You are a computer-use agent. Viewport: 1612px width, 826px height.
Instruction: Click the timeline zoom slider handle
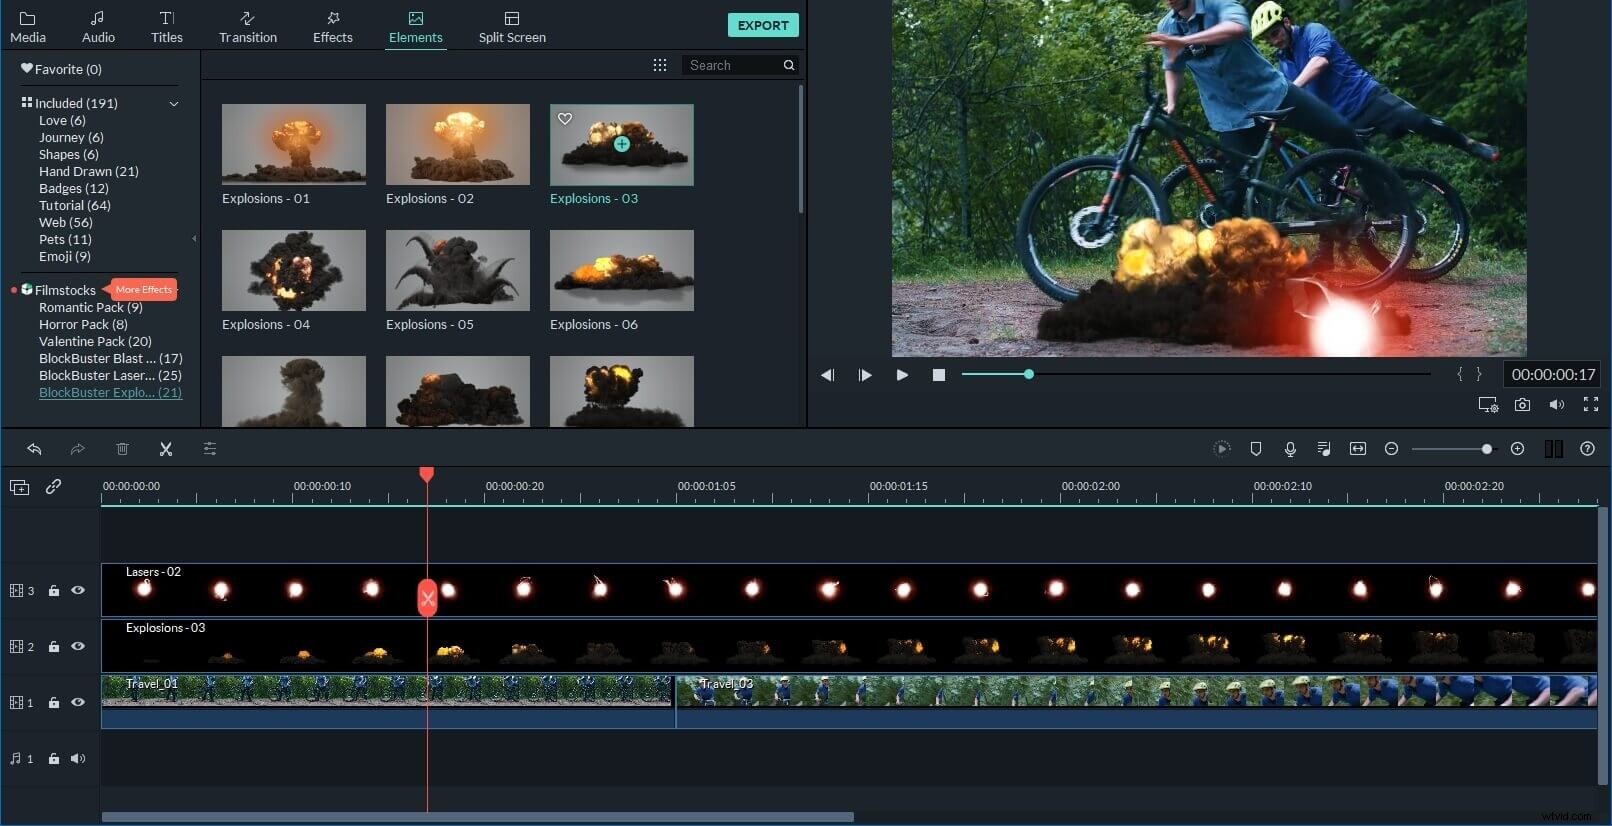1487,449
